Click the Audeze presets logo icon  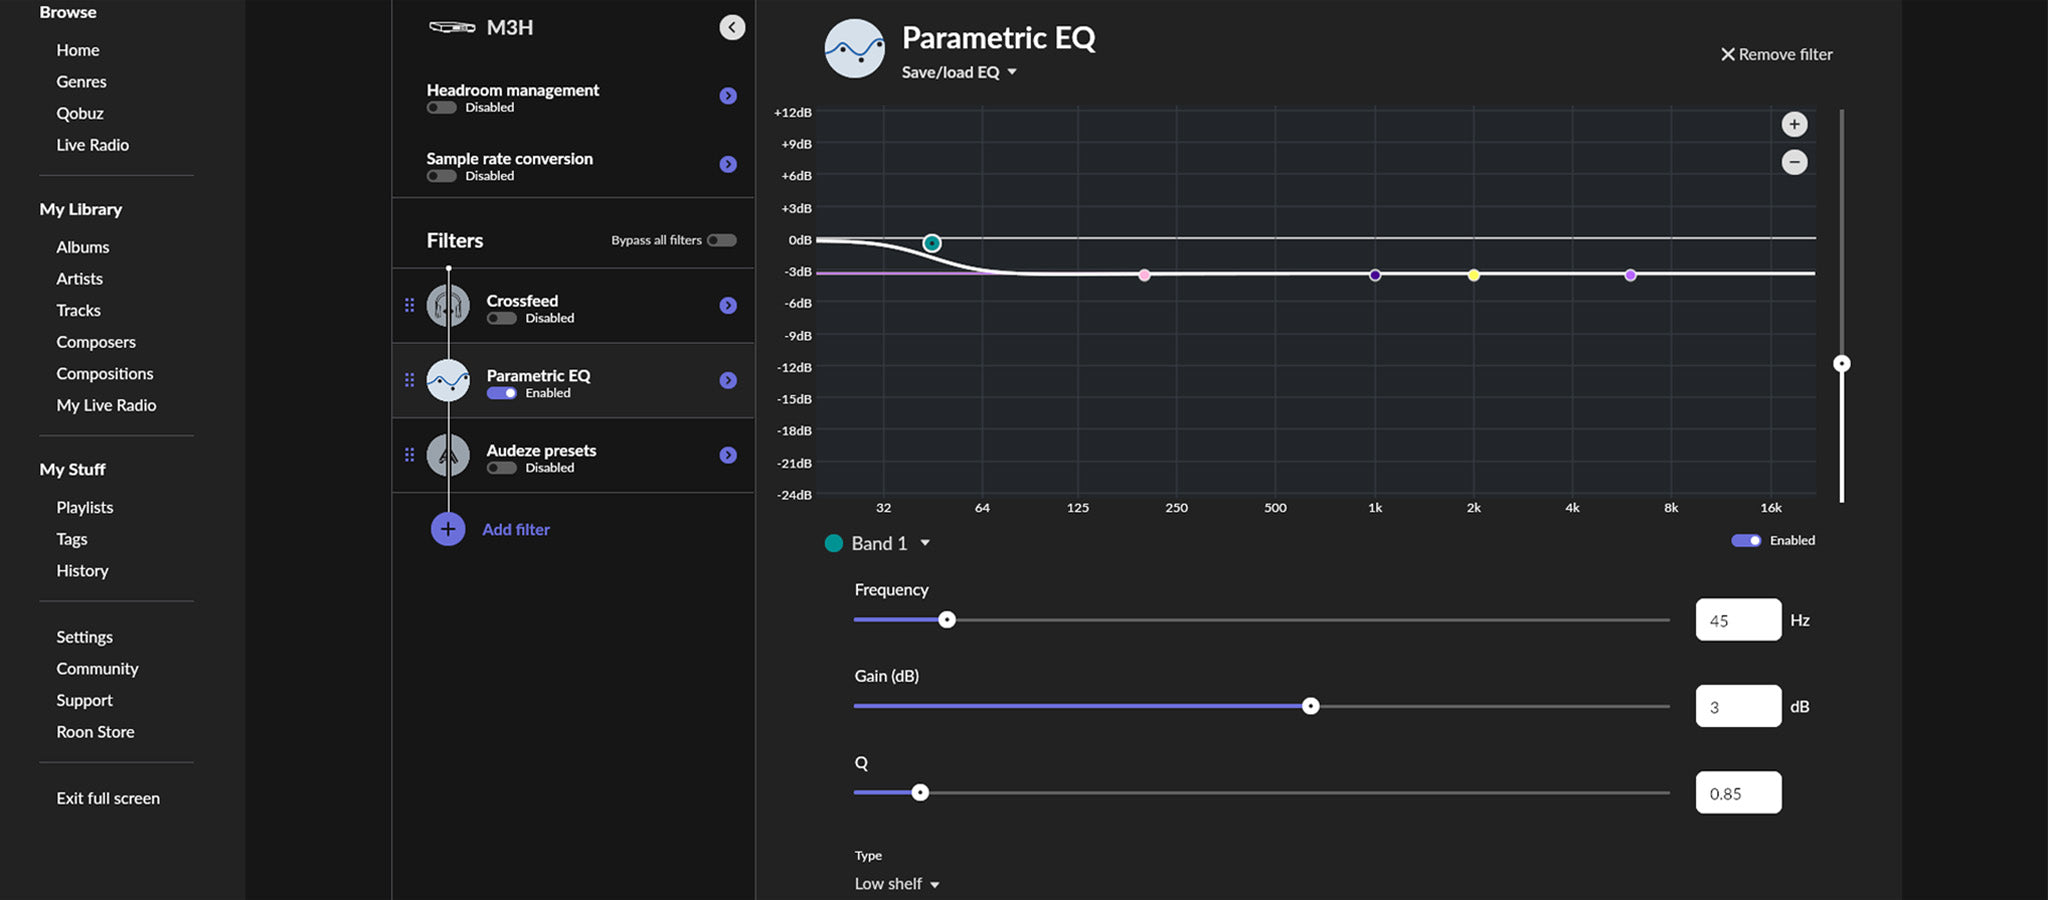pyautogui.click(x=448, y=455)
